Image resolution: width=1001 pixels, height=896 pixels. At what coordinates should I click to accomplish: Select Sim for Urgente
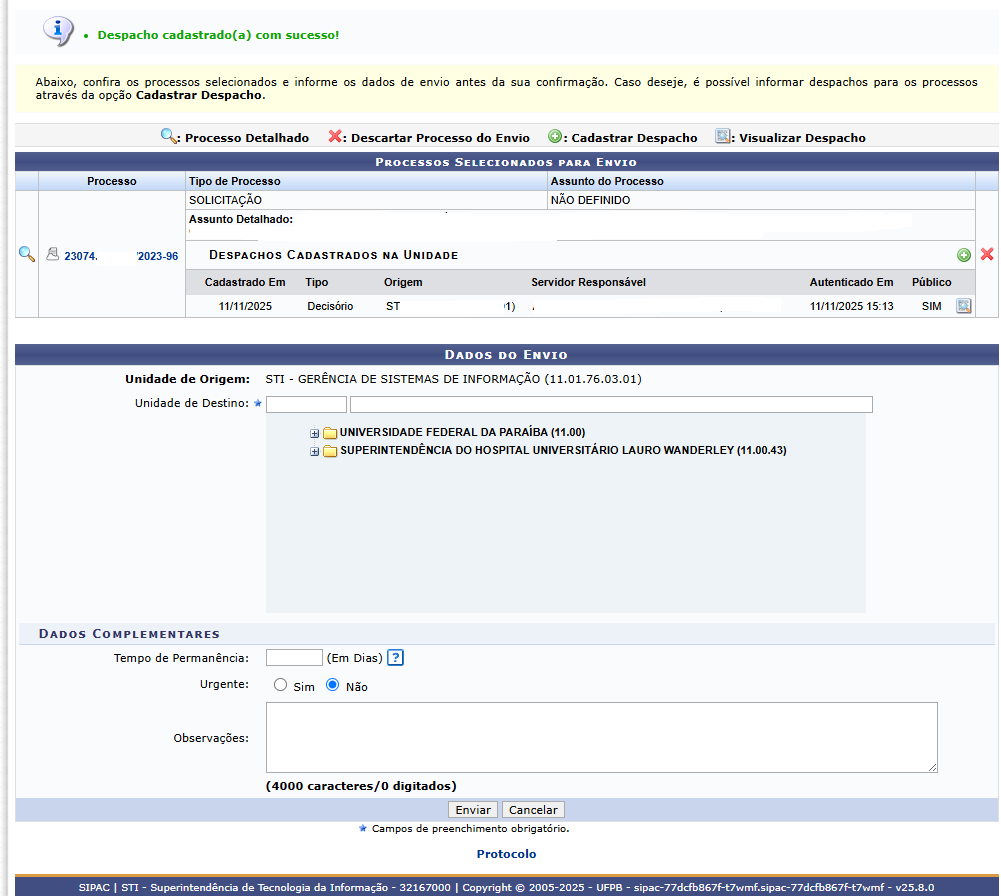coord(281,686)
